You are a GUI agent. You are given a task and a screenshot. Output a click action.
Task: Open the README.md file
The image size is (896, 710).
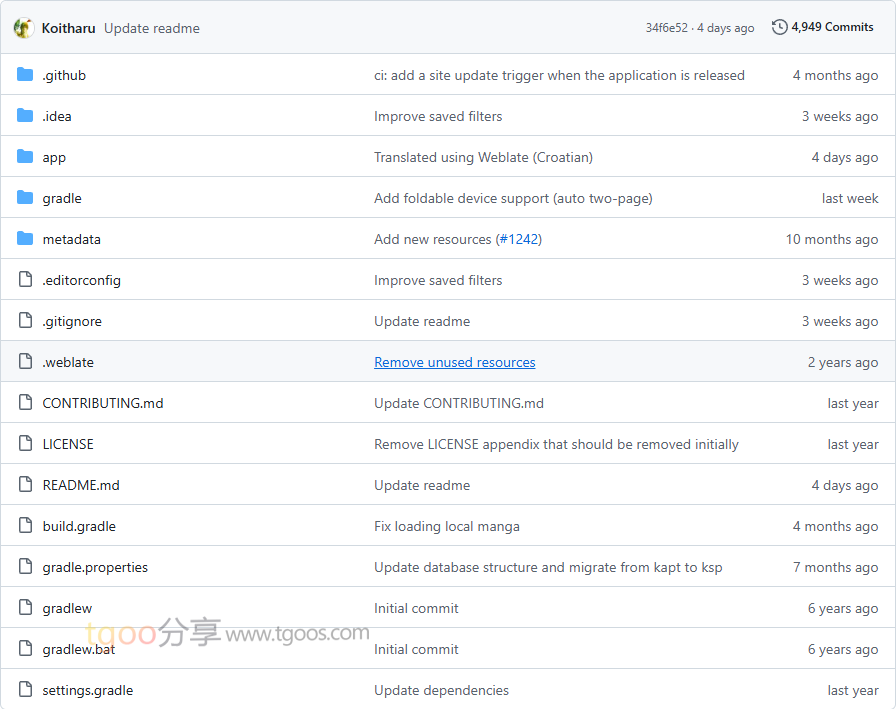tap(81, 485)
